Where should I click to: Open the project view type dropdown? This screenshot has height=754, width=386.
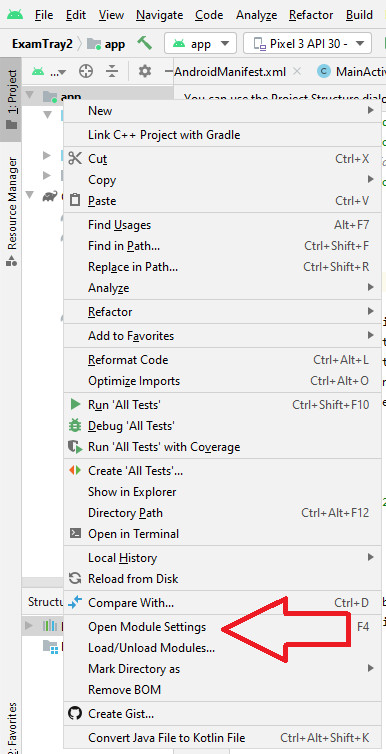pos(49,72)
